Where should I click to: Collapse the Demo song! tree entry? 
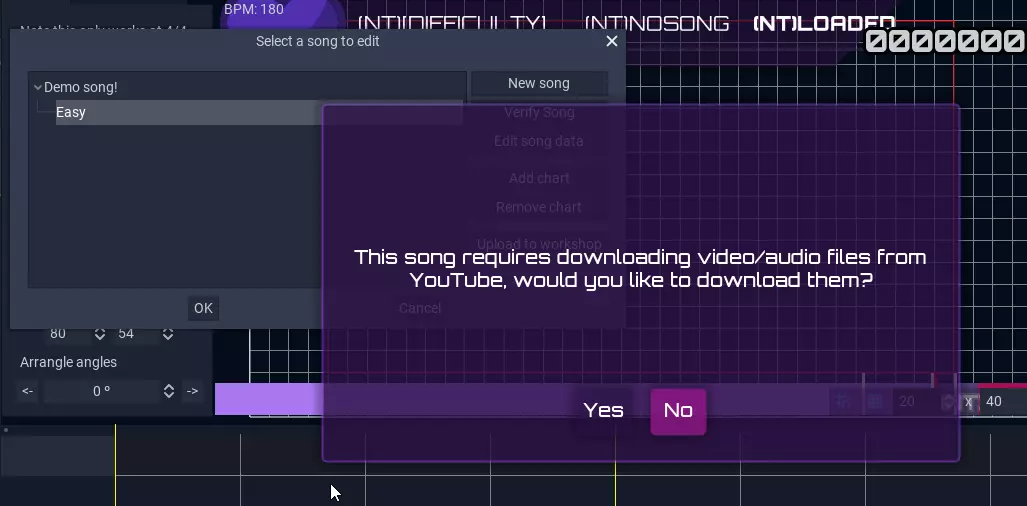(x=38, y=87)
